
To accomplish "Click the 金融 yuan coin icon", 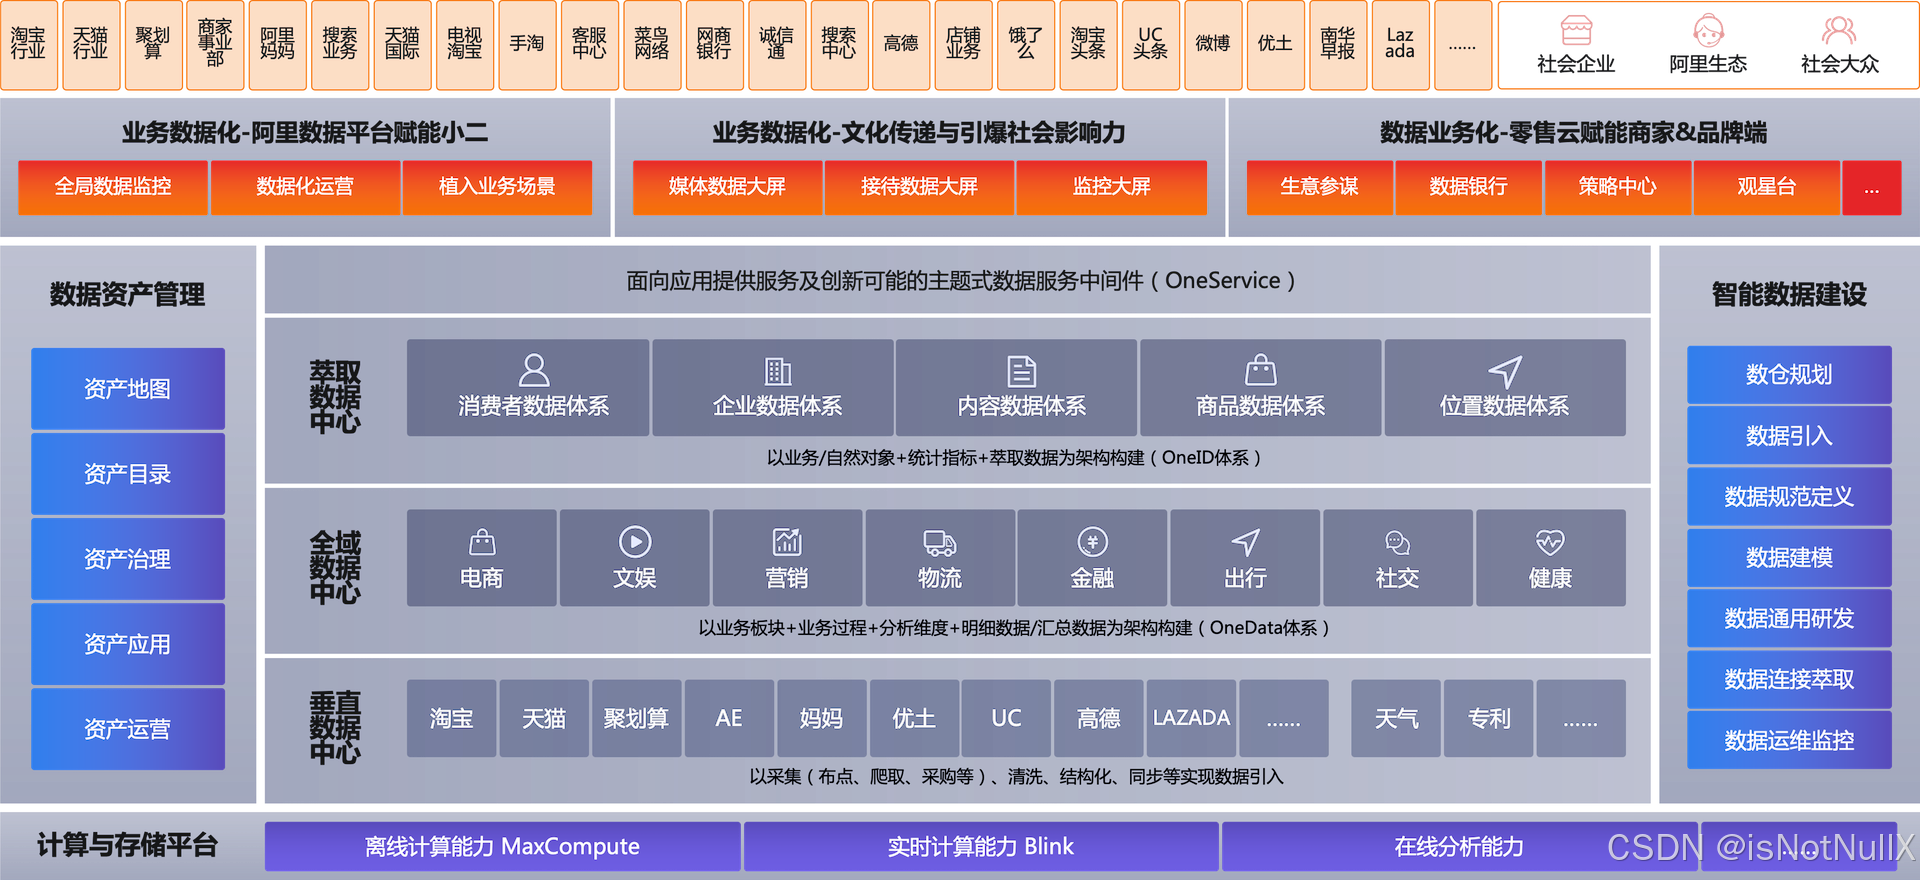I will click(1092, 542).
